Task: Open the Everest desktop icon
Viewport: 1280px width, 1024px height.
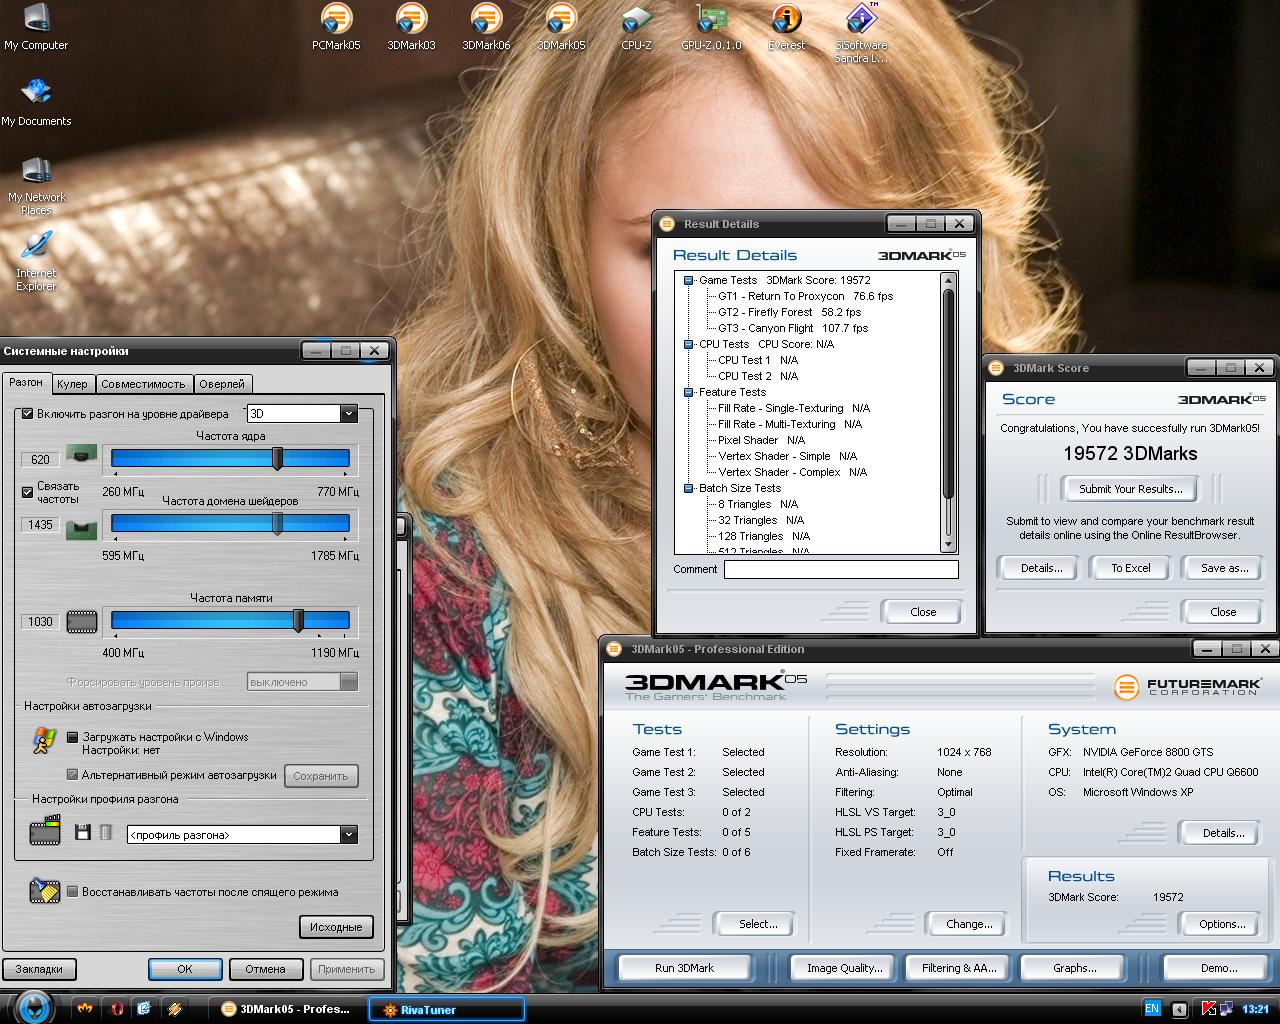Action: (786, 26)
